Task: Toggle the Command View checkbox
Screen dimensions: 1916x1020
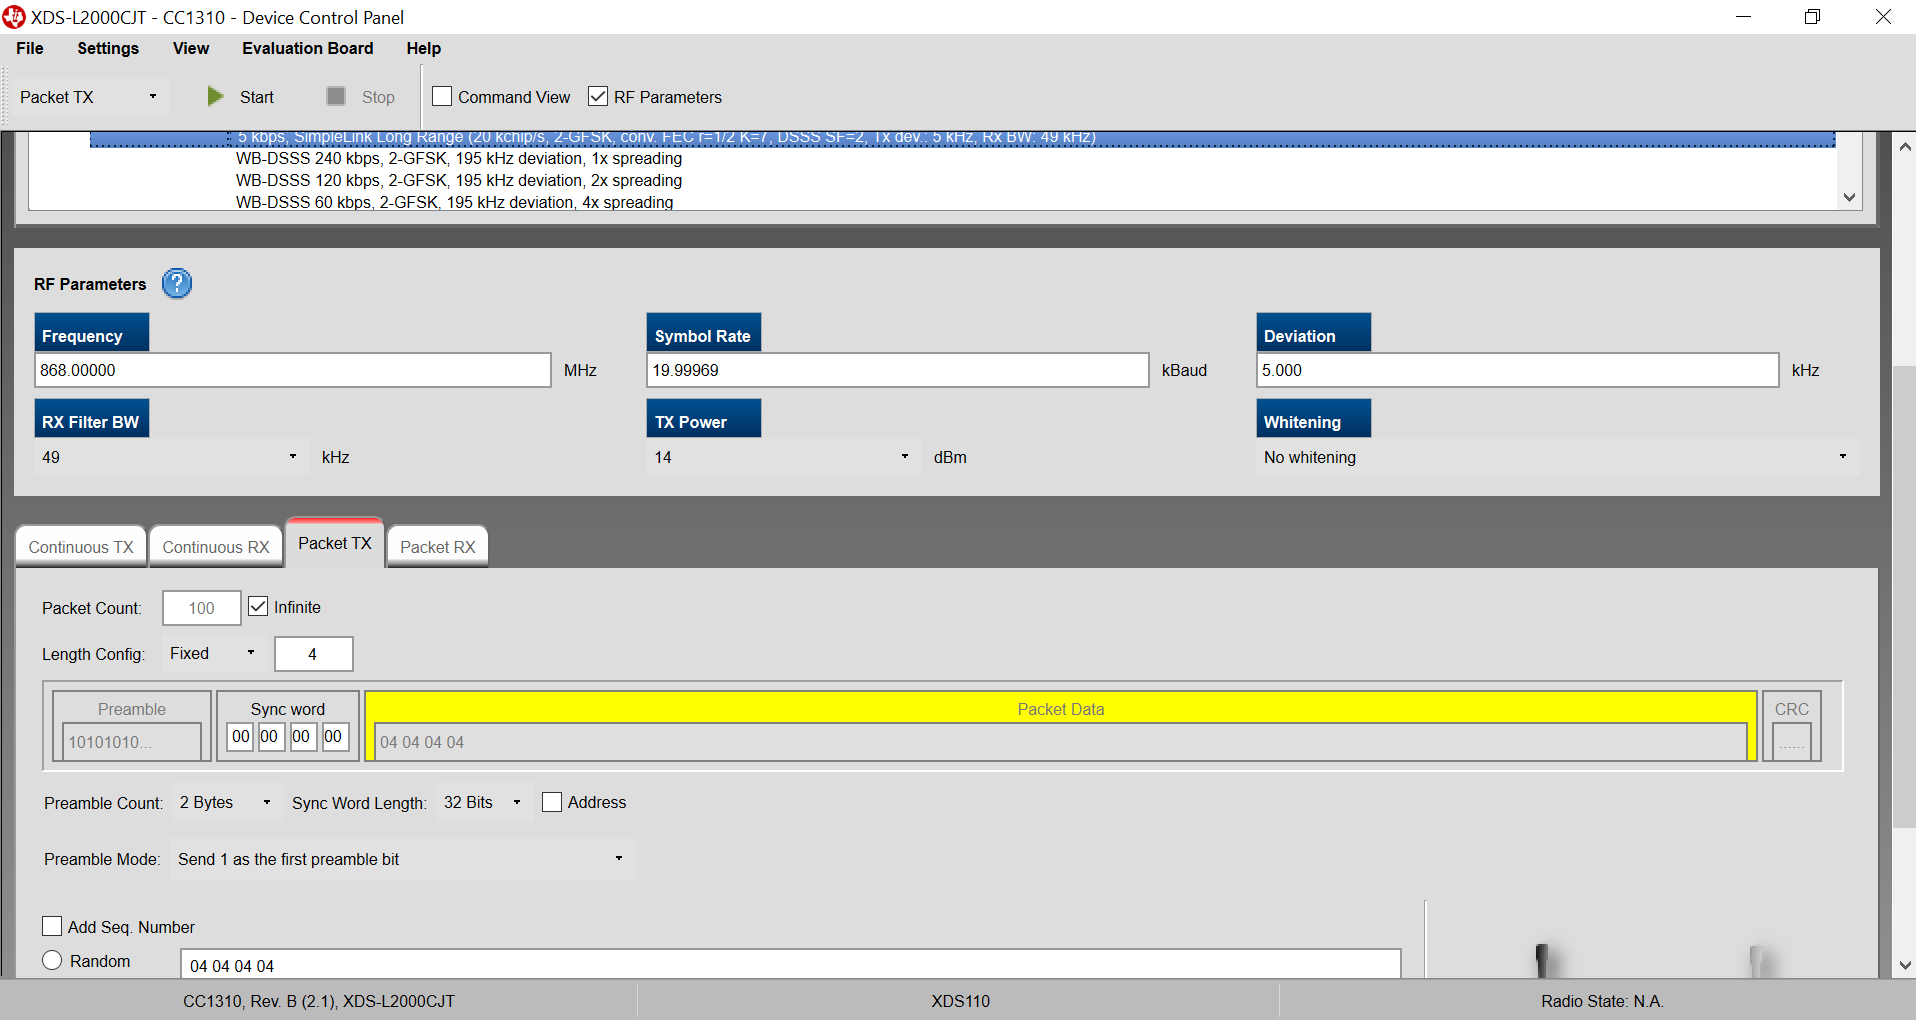Action: tap(442, 96)
